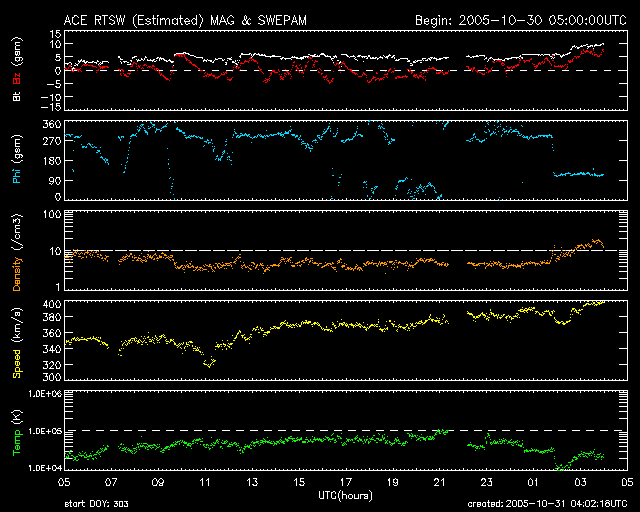Click the '-15' tick on Bt Bz axis
The height and width of the screenshot is (512, 640).
pos(51,107)
